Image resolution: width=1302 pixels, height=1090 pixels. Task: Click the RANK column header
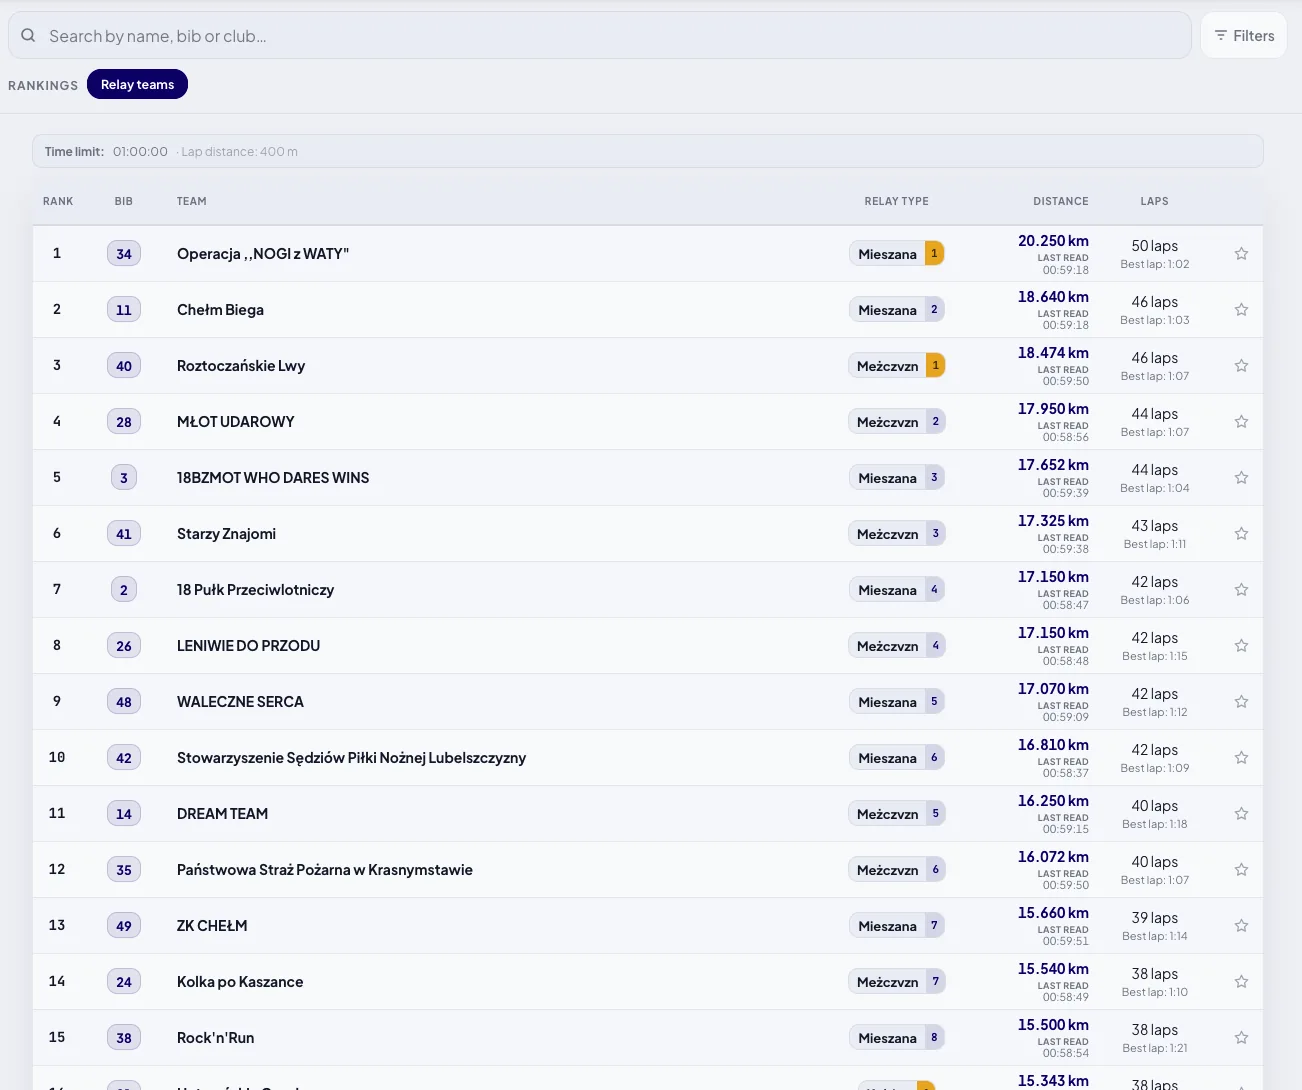click(x=58, y=201)
